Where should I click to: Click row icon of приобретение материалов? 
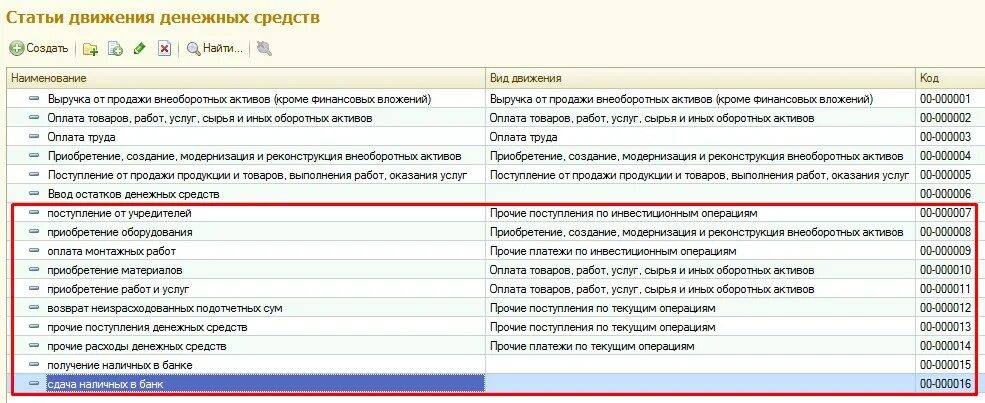coord(35,270)
